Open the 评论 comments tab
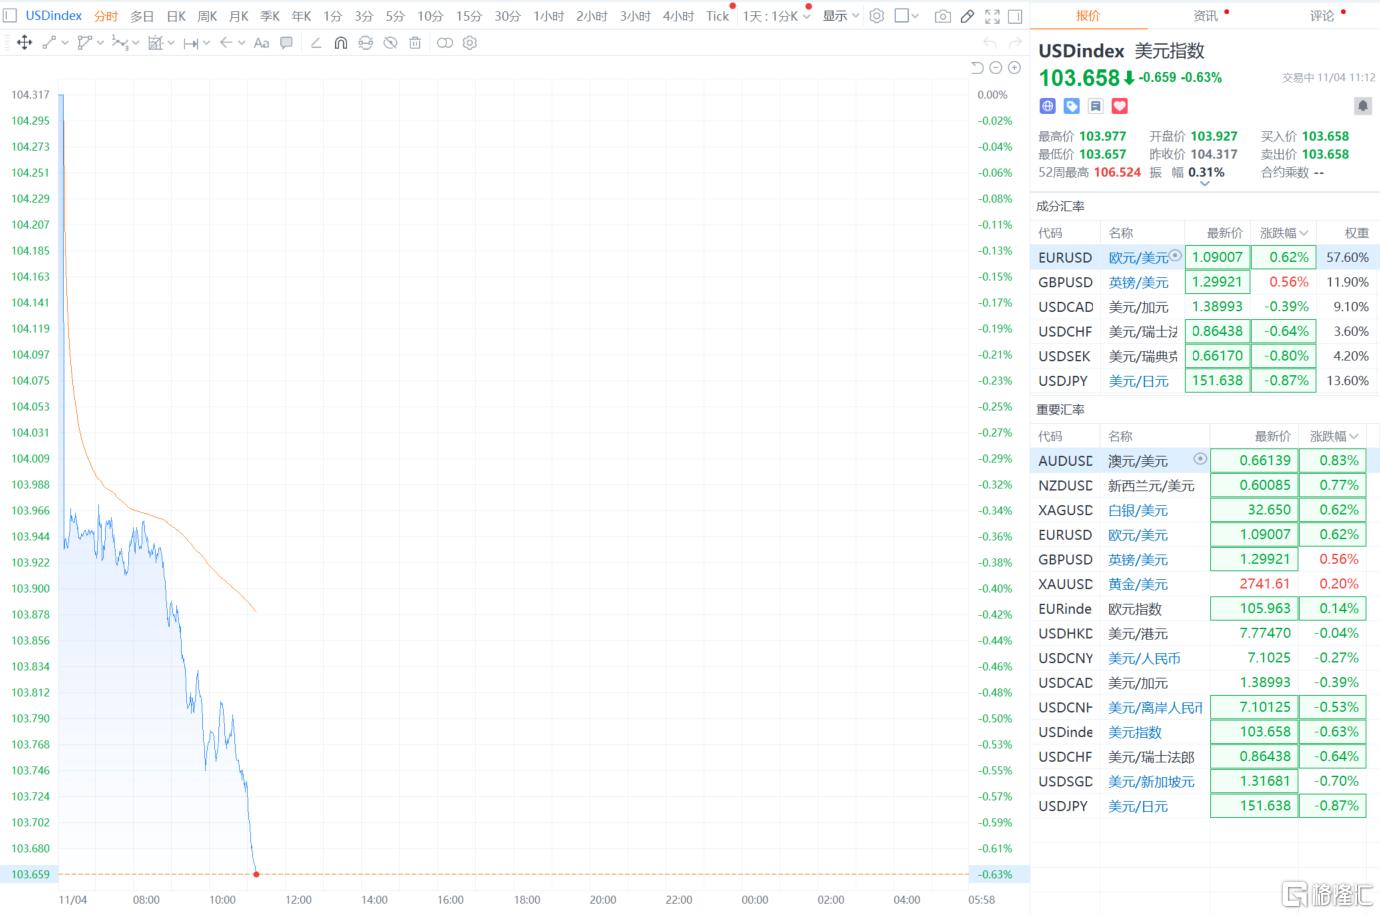This screenshot has width=1380, height=915. [1322, 16]
